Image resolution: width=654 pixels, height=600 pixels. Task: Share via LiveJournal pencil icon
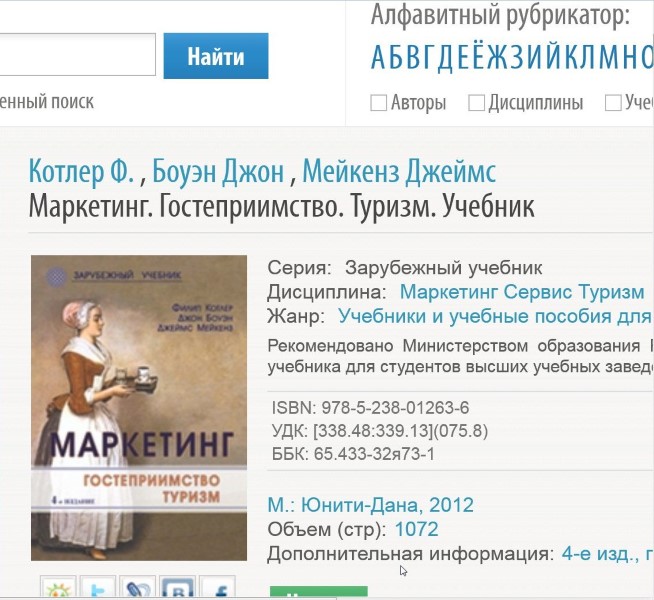pos(138,588)
